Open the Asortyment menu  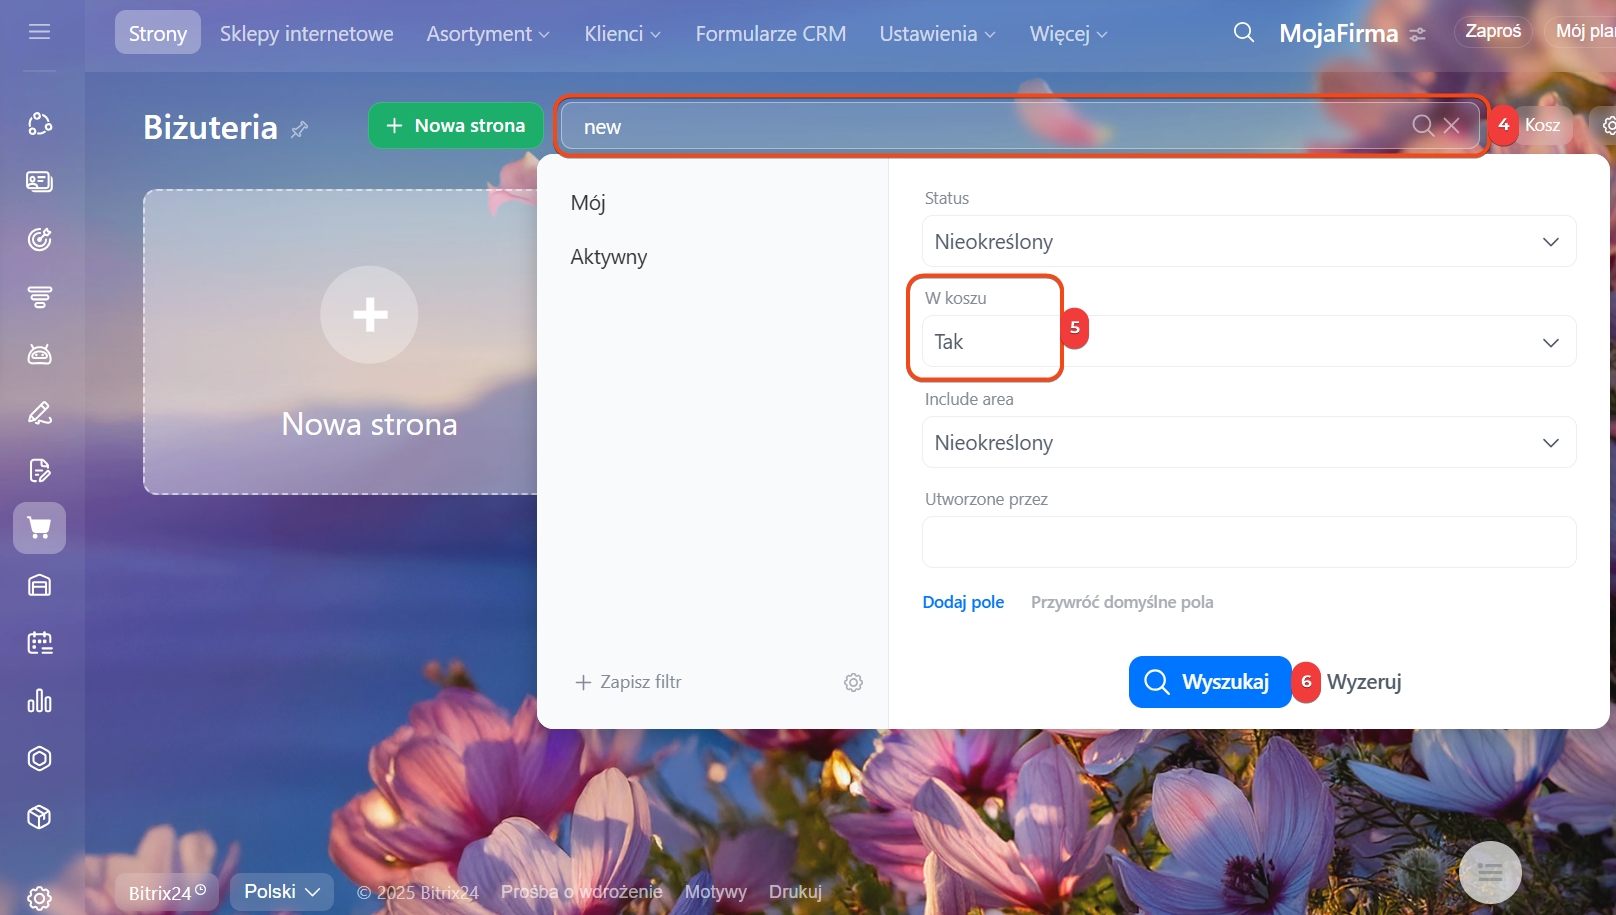(x=487, y=34)
